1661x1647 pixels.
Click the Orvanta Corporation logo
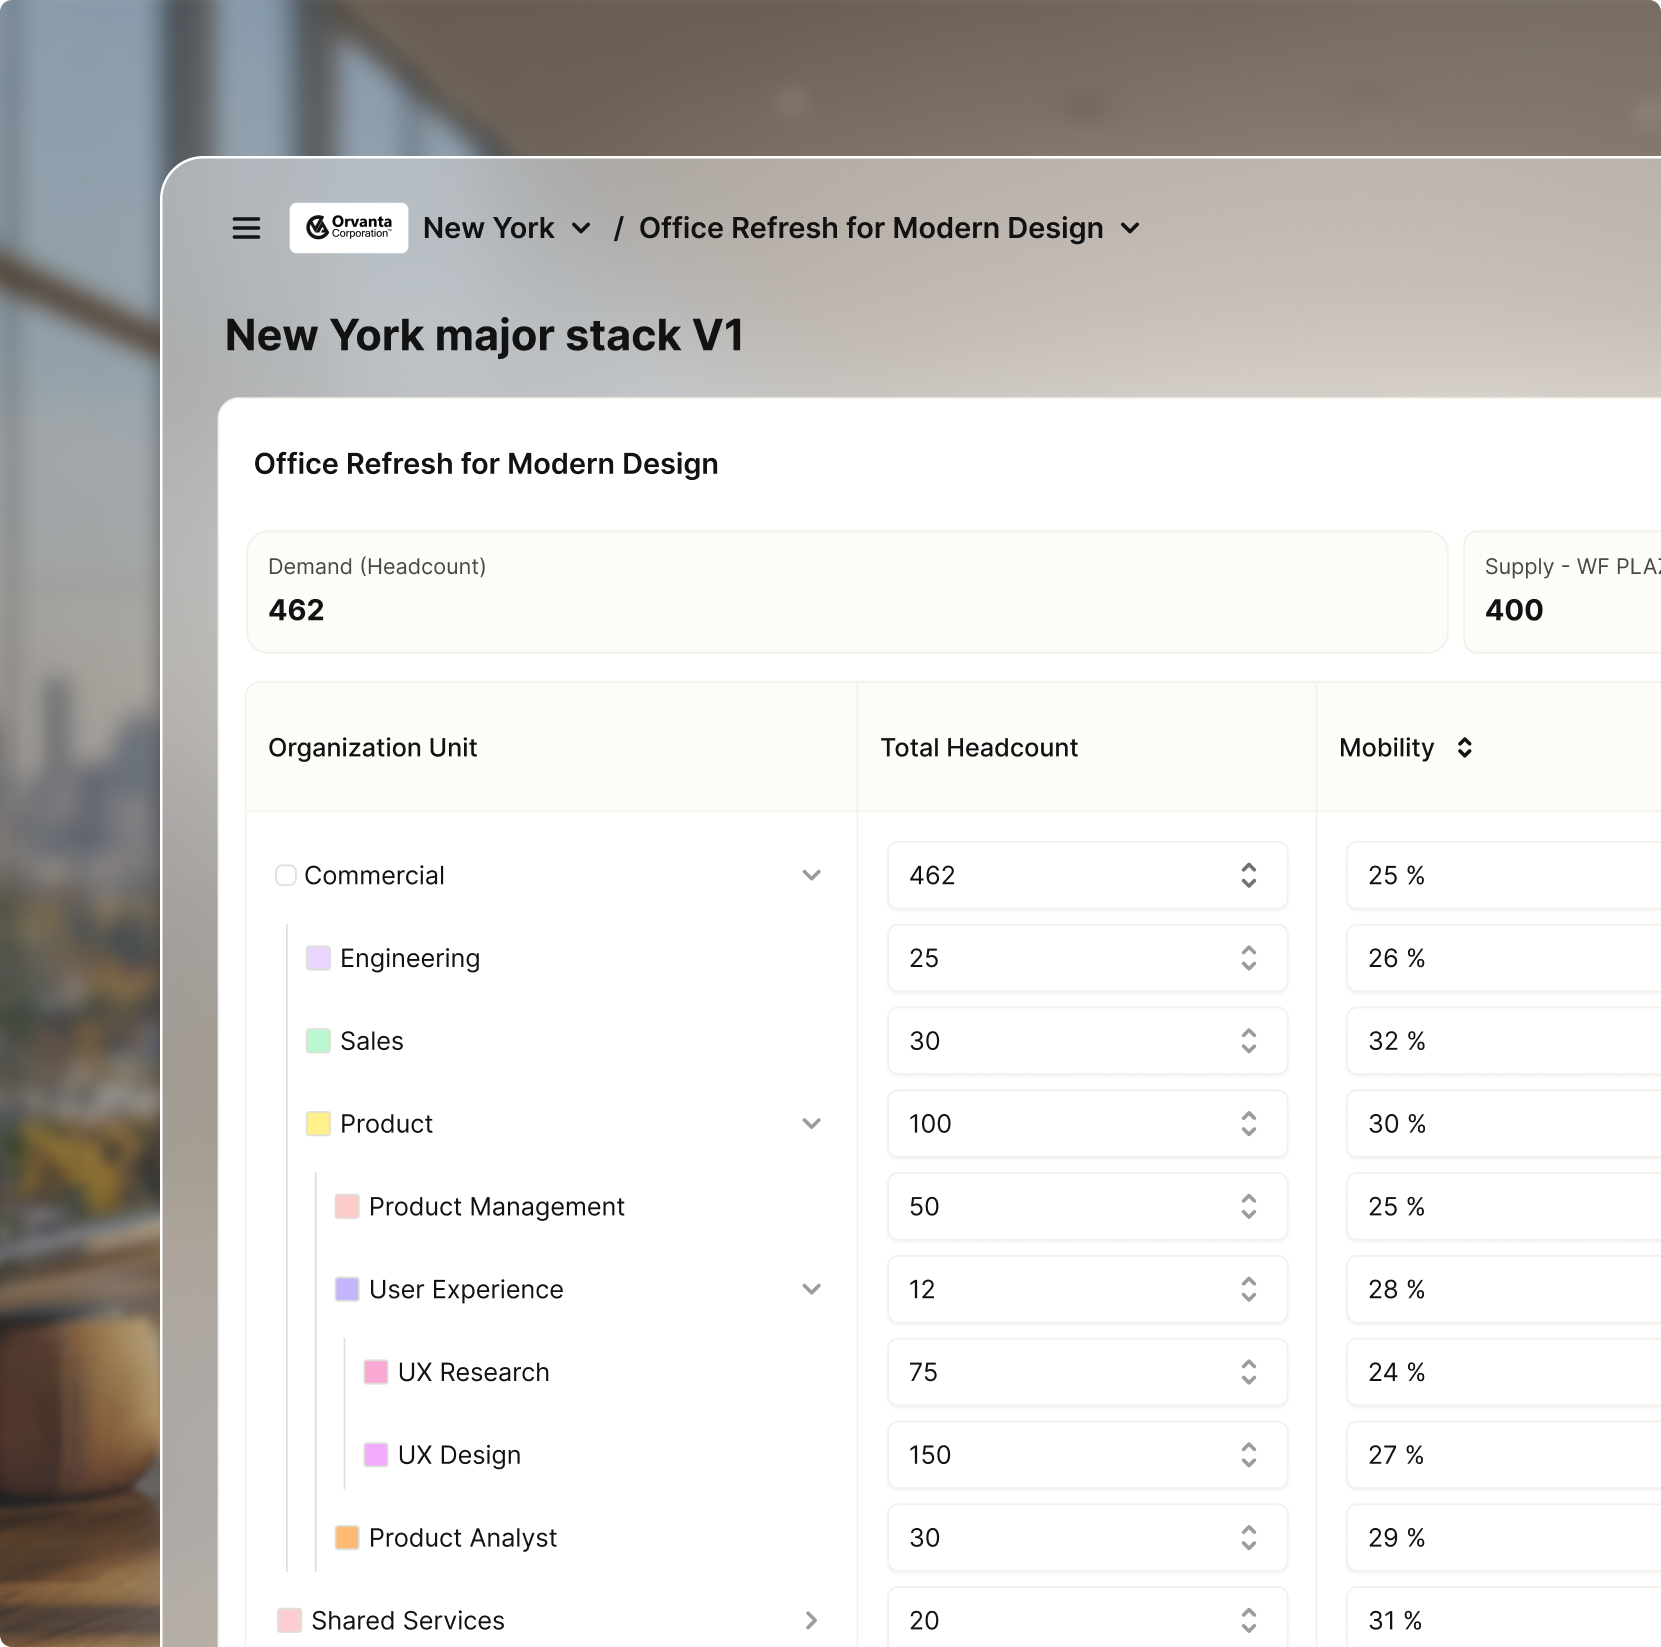[349, 228]
